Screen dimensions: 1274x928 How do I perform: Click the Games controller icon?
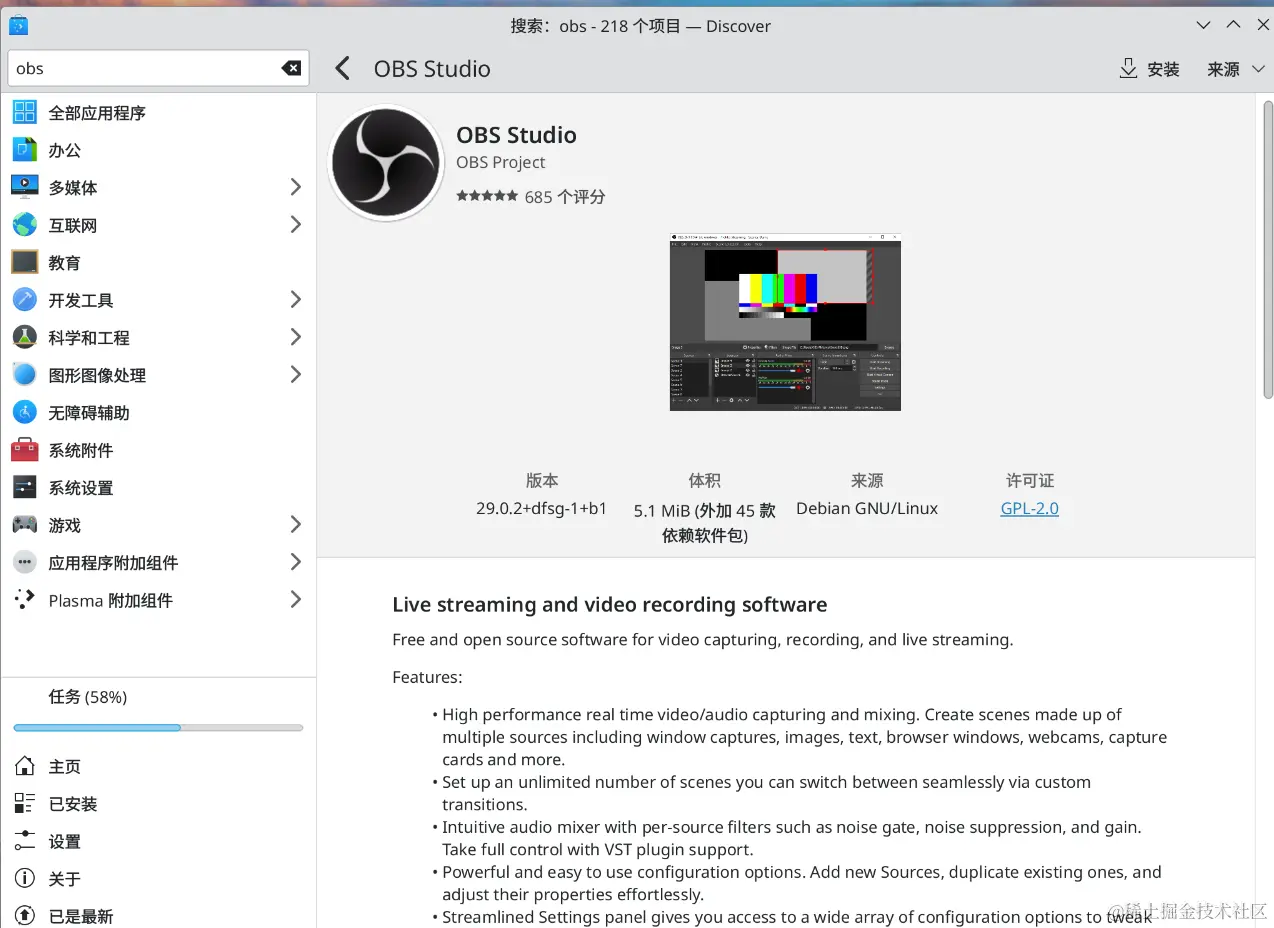pyautogui.click(x=25, y=525)
